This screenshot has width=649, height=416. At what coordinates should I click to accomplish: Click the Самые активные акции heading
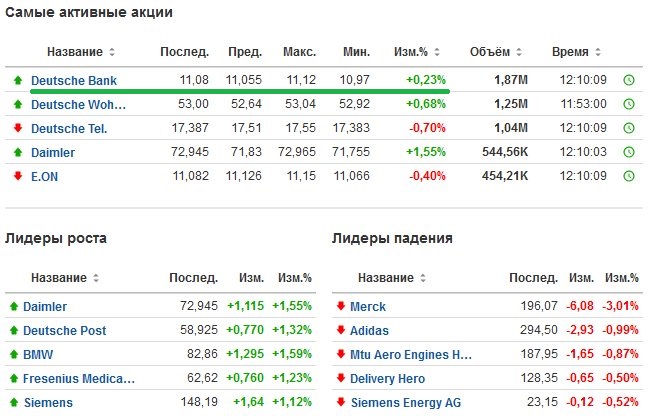[x=89, y=12]
